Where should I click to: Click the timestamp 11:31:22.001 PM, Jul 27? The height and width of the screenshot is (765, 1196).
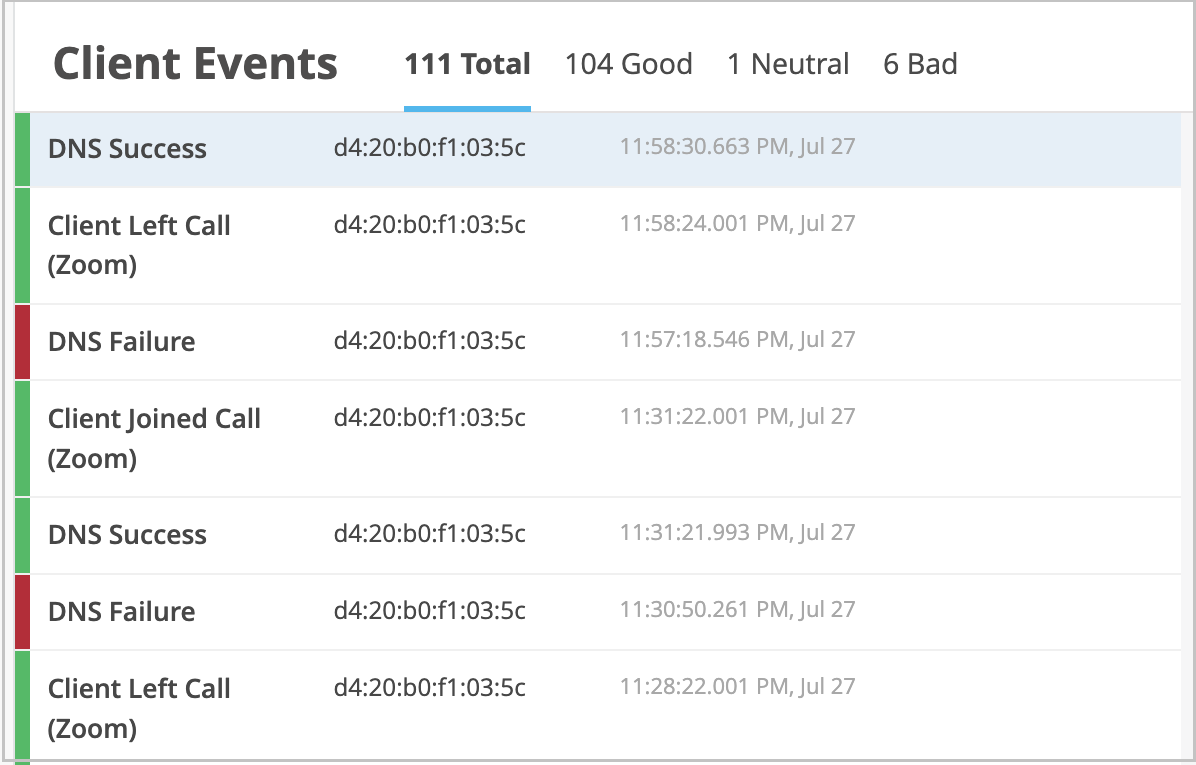tap(737, 417)
